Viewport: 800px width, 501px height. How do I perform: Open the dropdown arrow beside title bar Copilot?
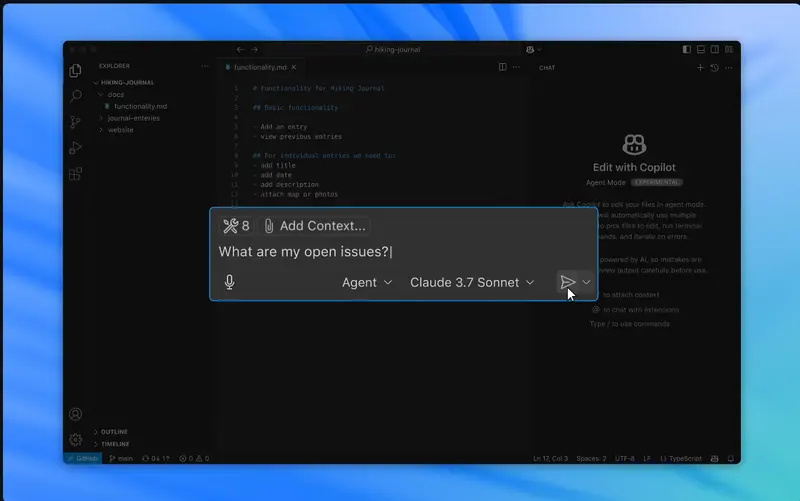(x=540, y=49)
